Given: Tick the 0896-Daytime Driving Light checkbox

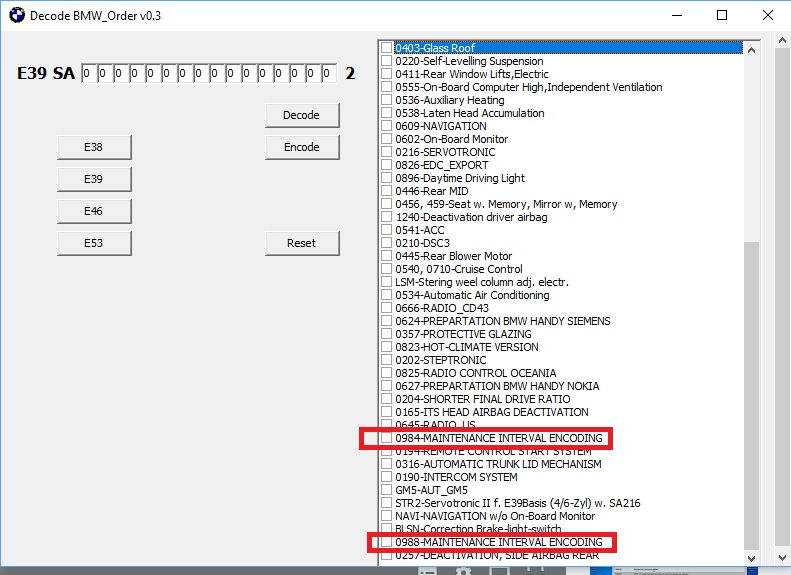Looking at the screenshot, I should [x=387, y=178].
